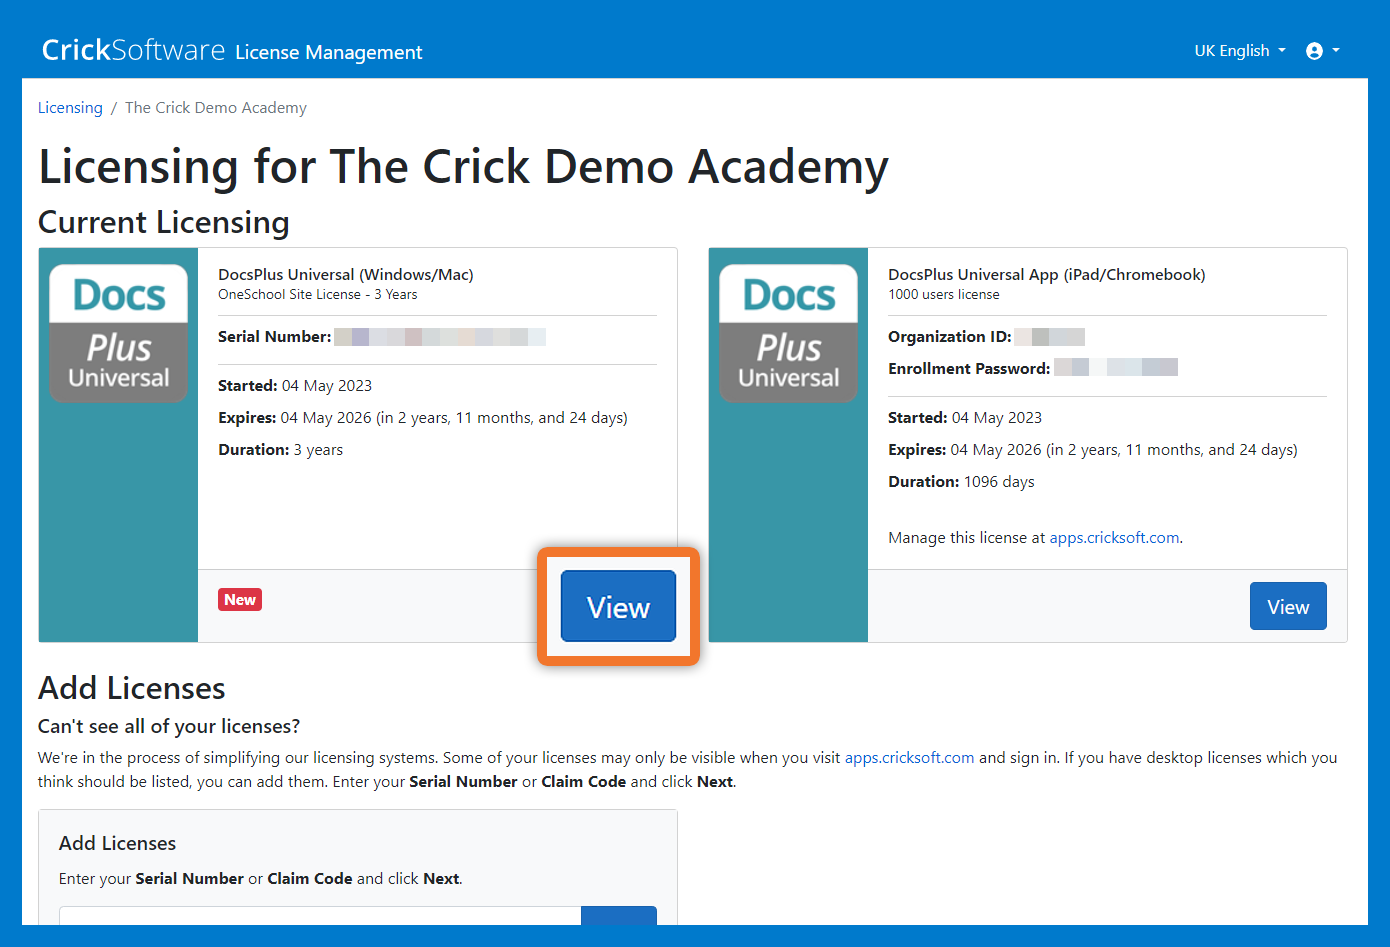Expand the UK English language dropdown
The image size is (1390, 947).
tap(1239, 51)
